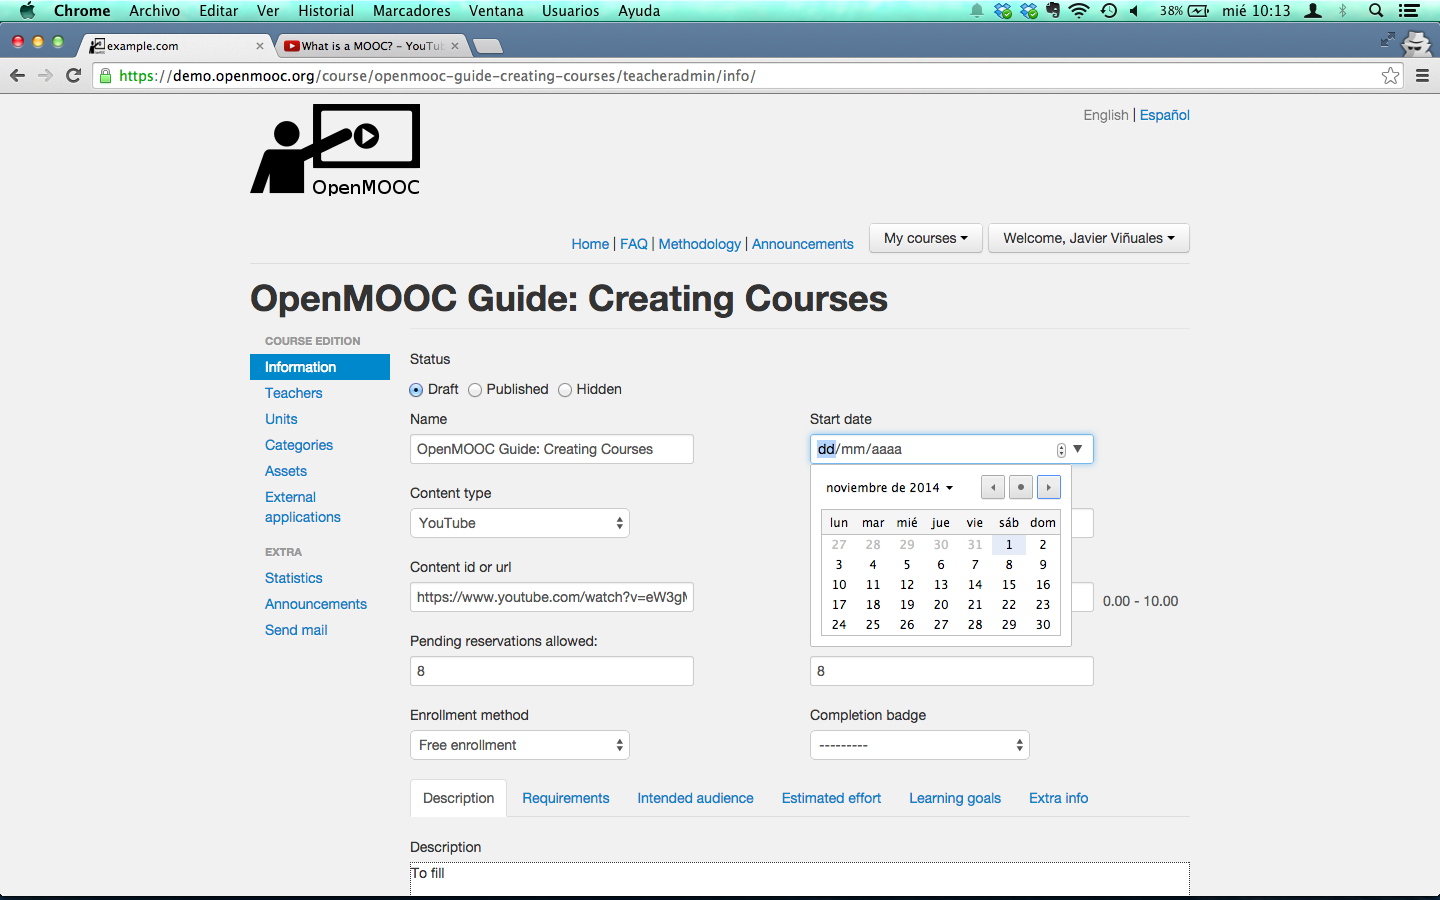This screenshot has height=900, width=1440.
Task: Jump to today in date picker
Action: click(1021, 487)
